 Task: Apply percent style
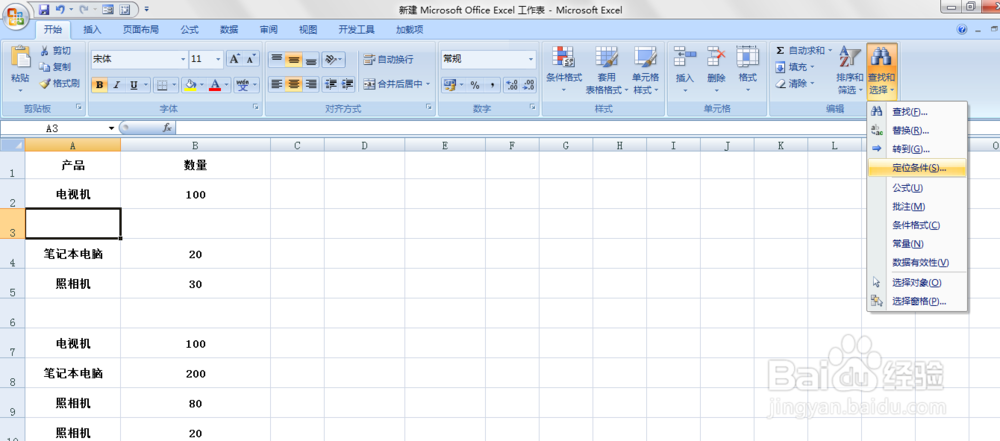click(474, 85)
